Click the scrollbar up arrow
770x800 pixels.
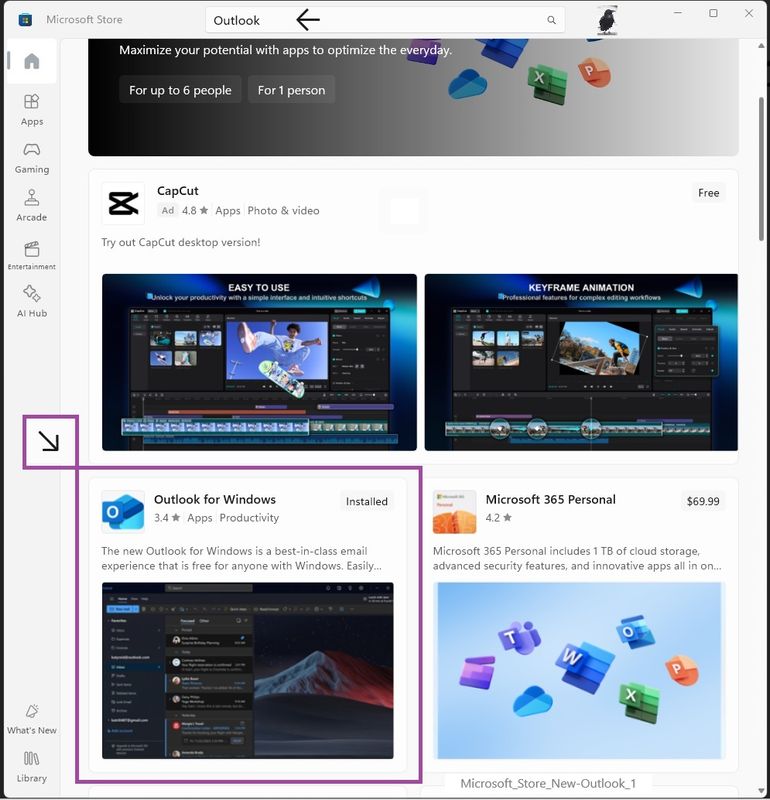tap(761, 46)
